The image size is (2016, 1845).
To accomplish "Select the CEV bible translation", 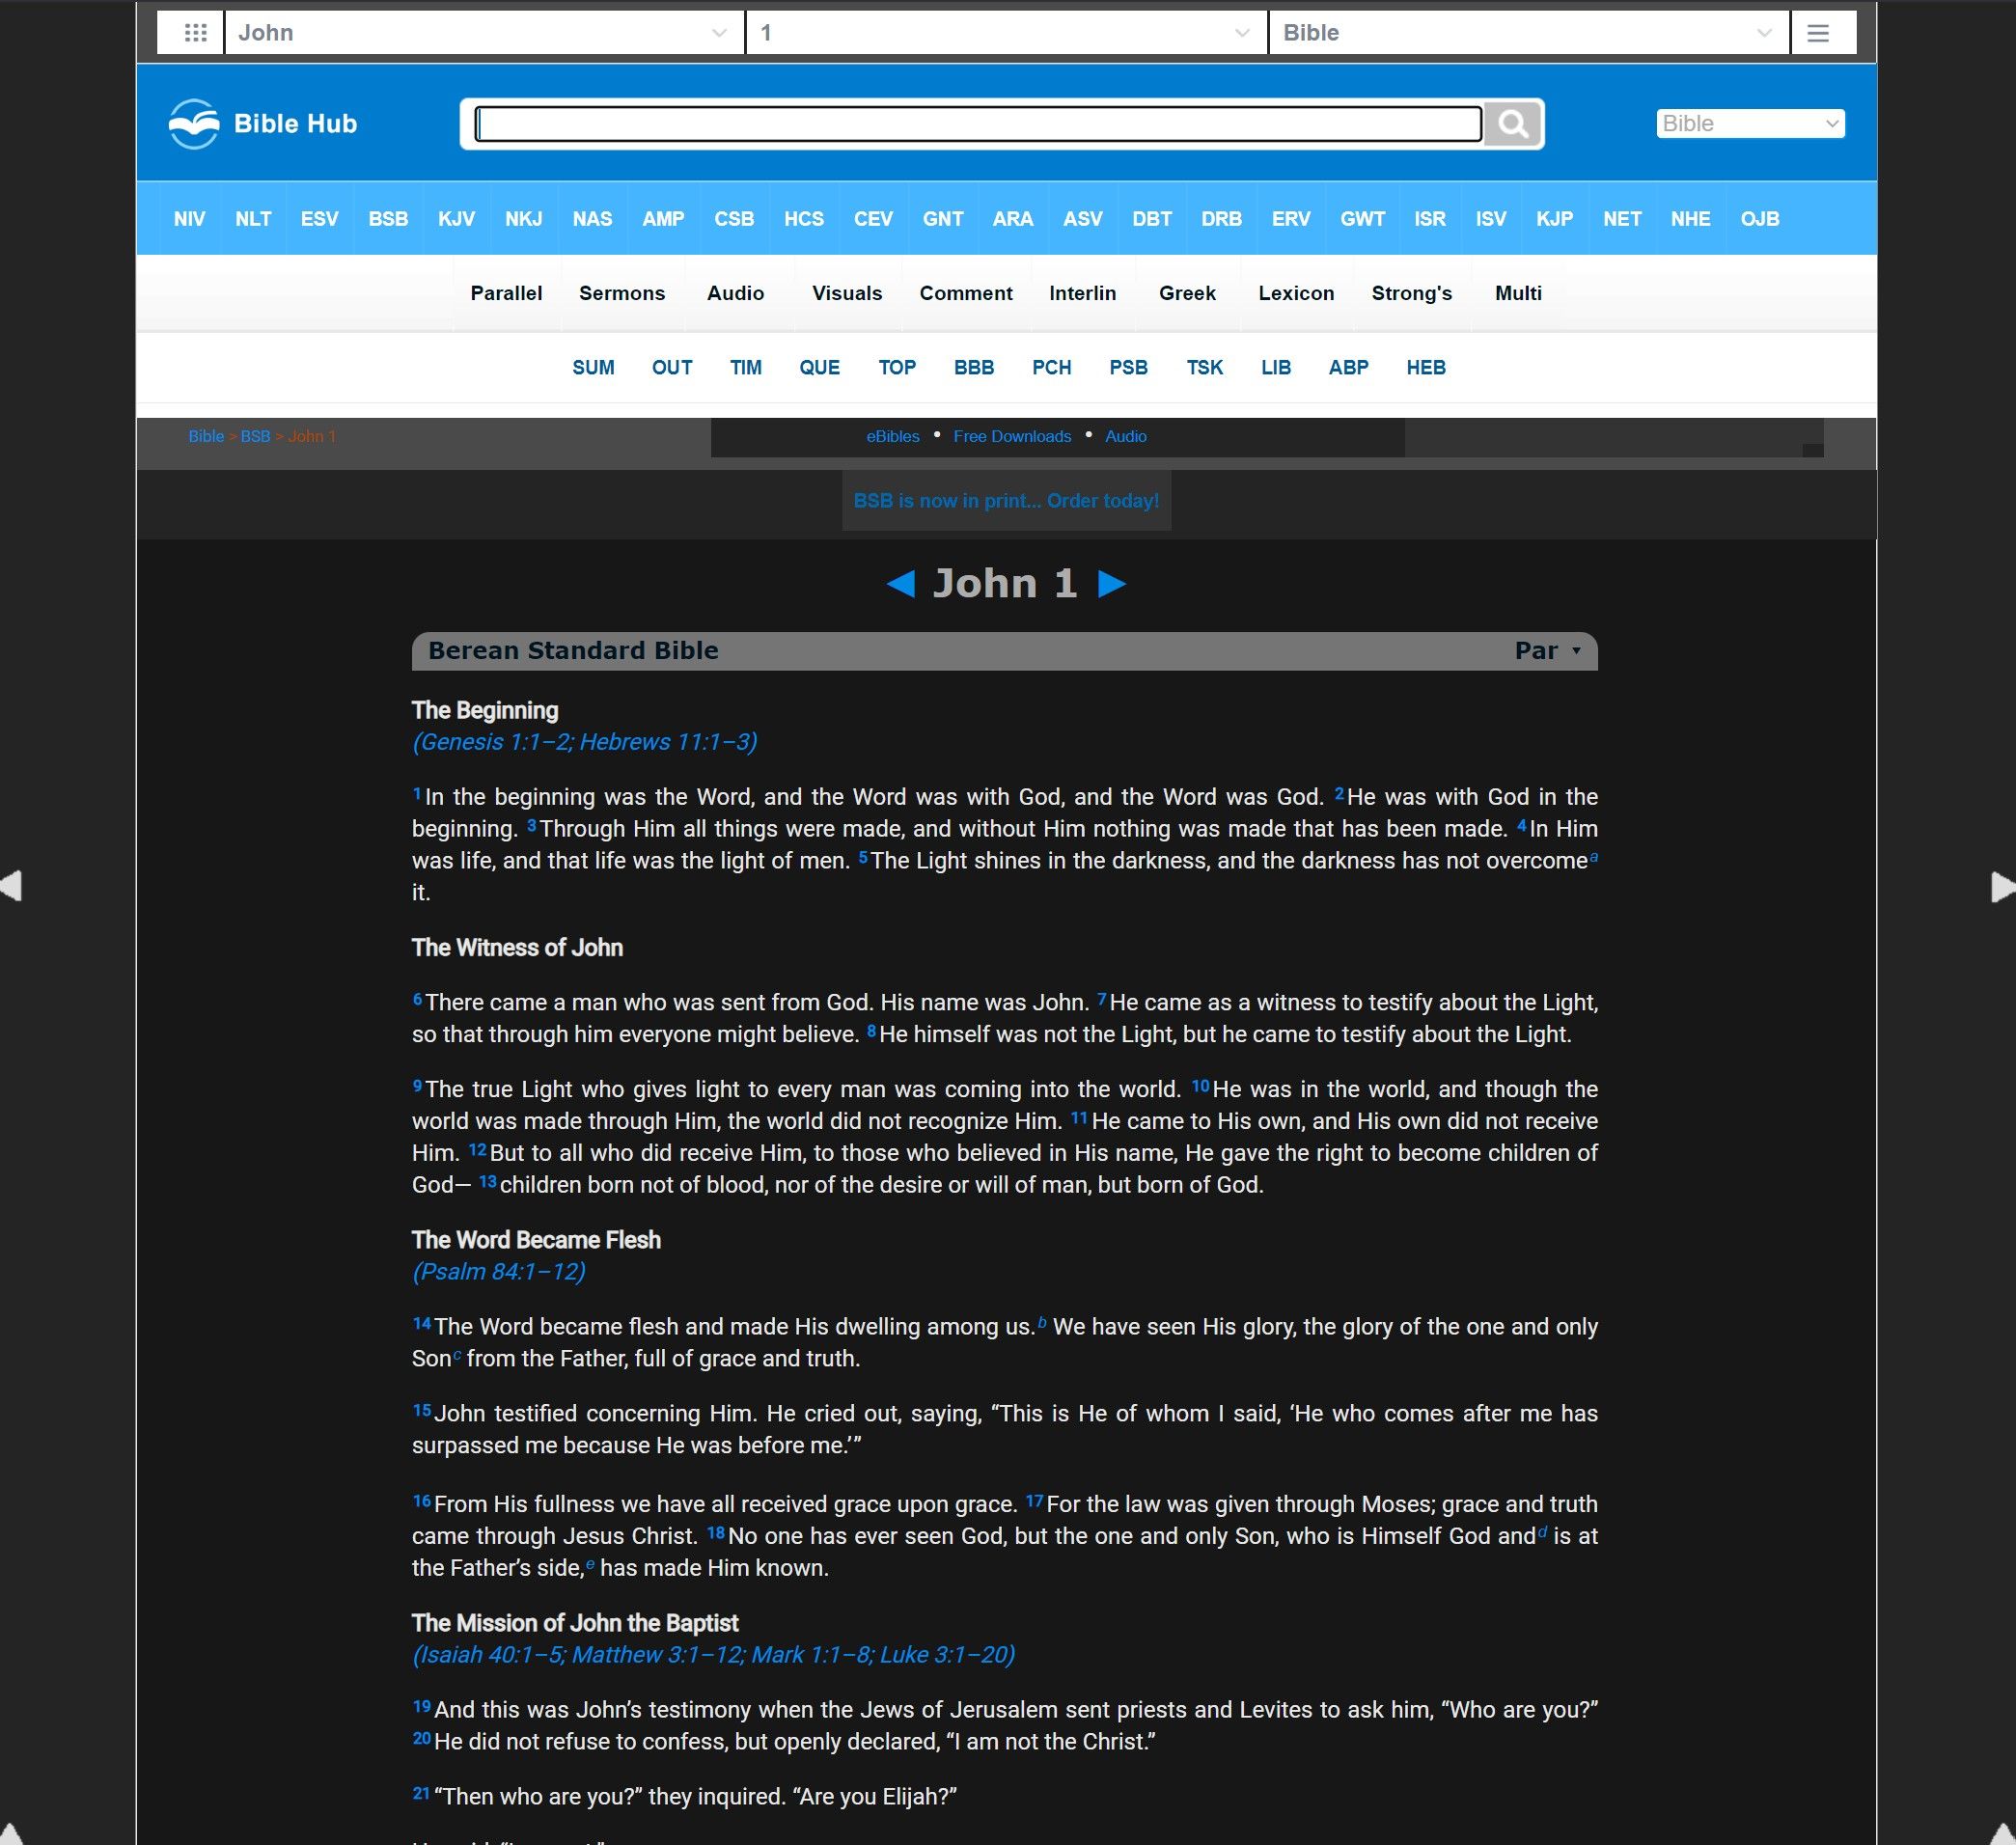I will [x=872, y=218].
